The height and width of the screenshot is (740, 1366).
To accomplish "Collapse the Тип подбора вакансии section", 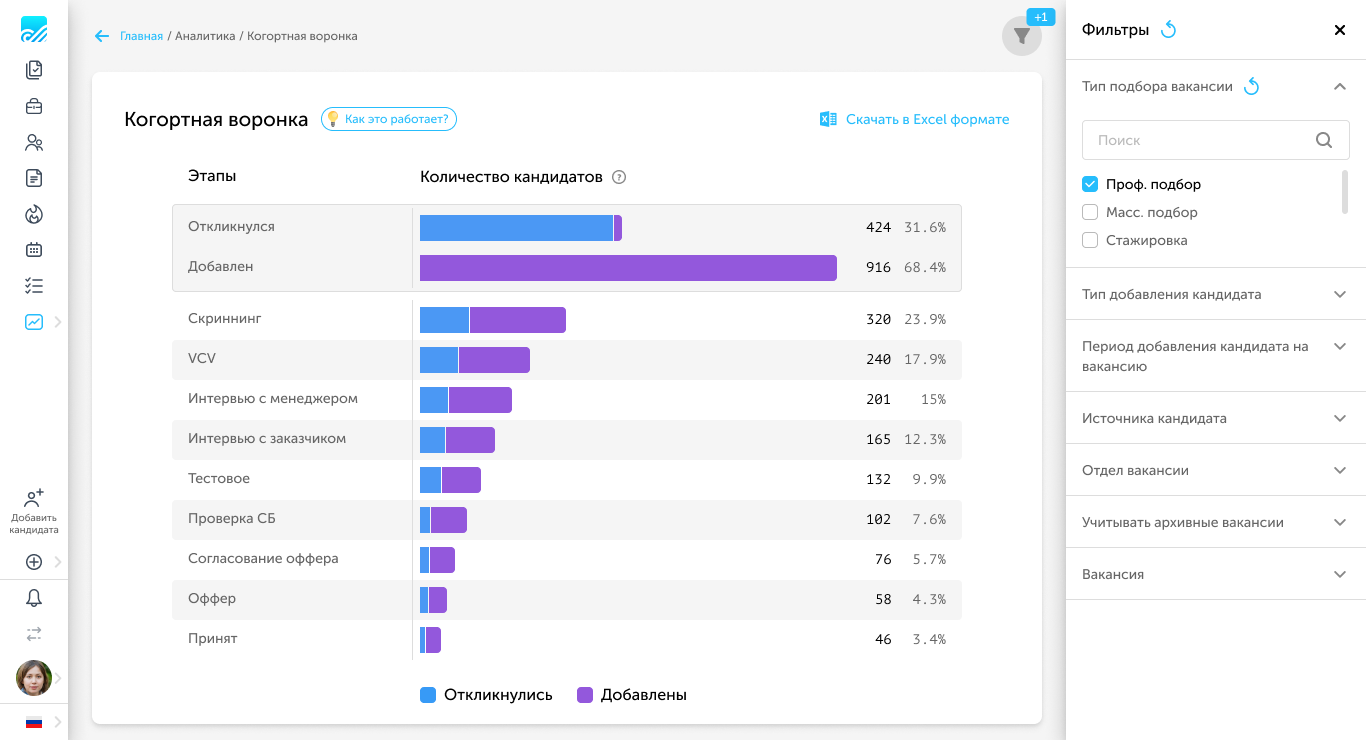I will (1340, 86).
